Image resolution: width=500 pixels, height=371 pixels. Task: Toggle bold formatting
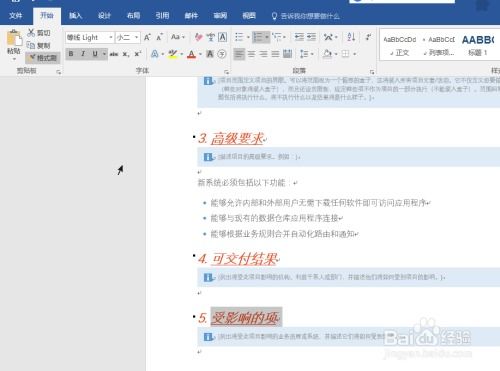tap(71, 54)
